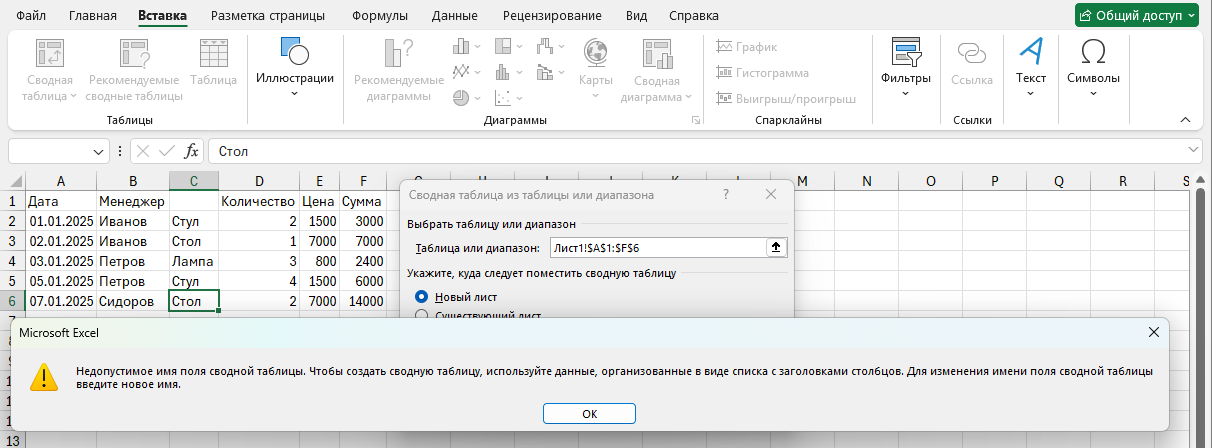Click the Сводная диаграмма icon

tap(656, 70)
